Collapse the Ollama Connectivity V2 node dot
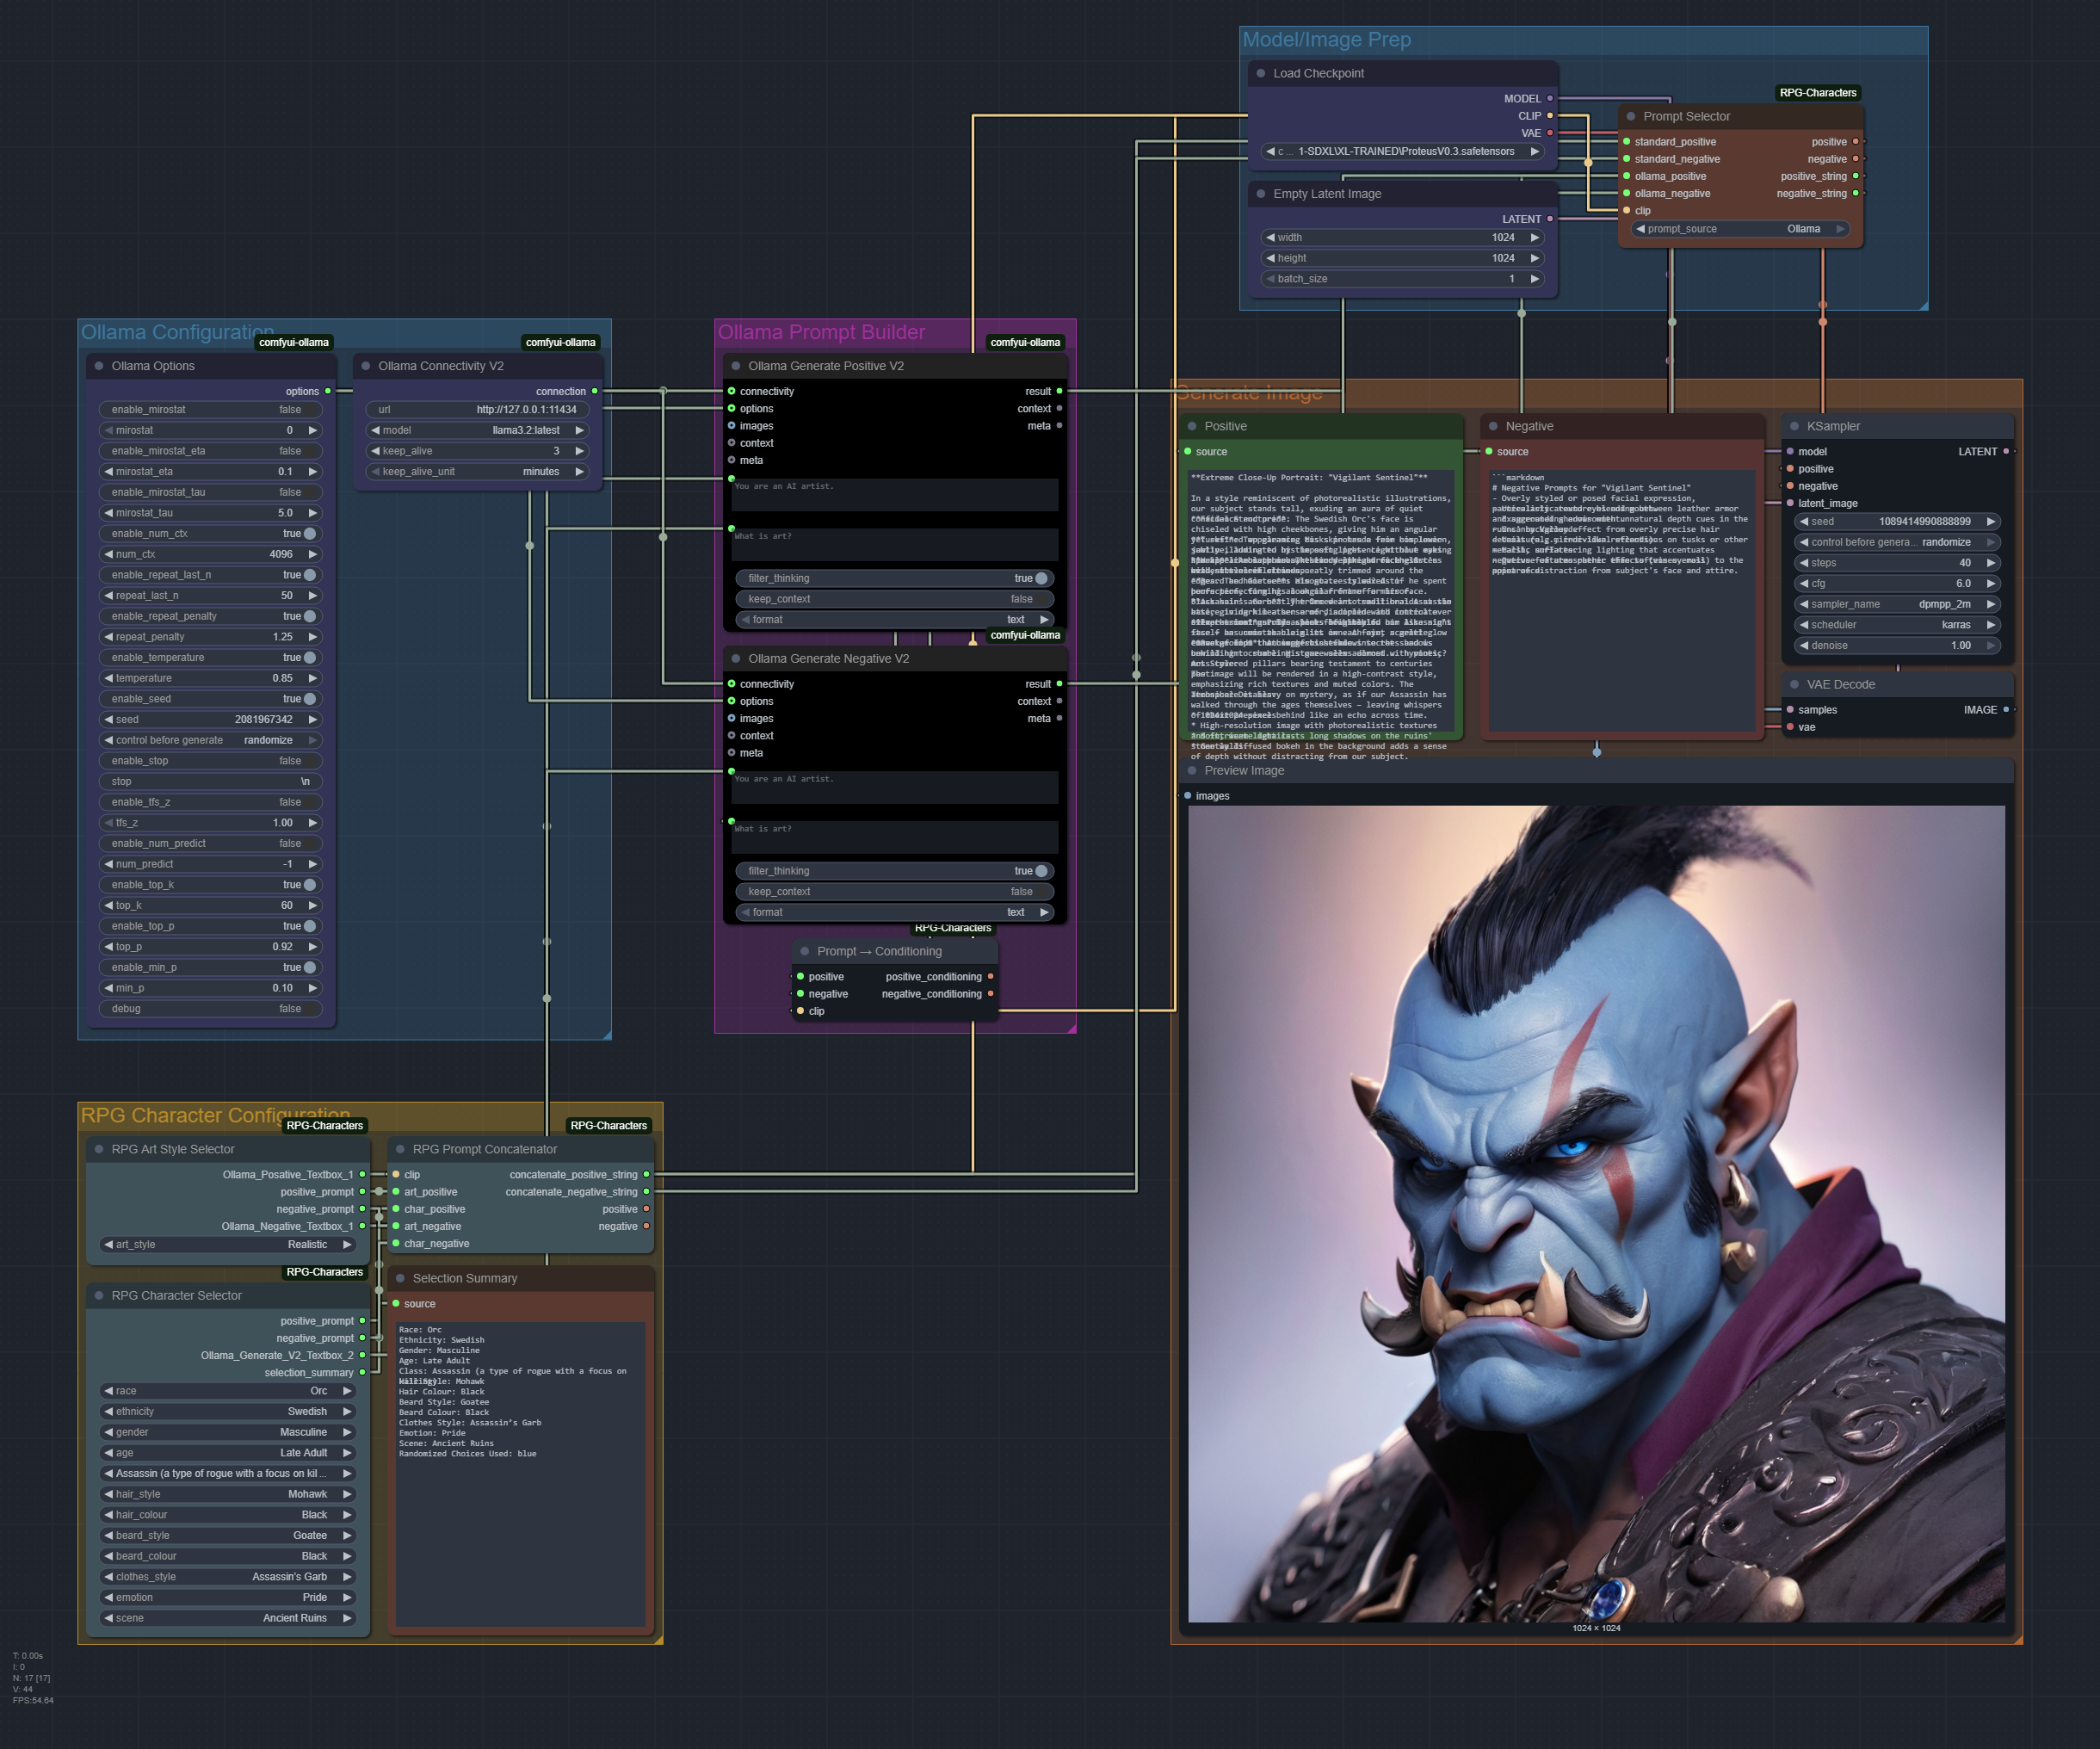 [366, 366]
